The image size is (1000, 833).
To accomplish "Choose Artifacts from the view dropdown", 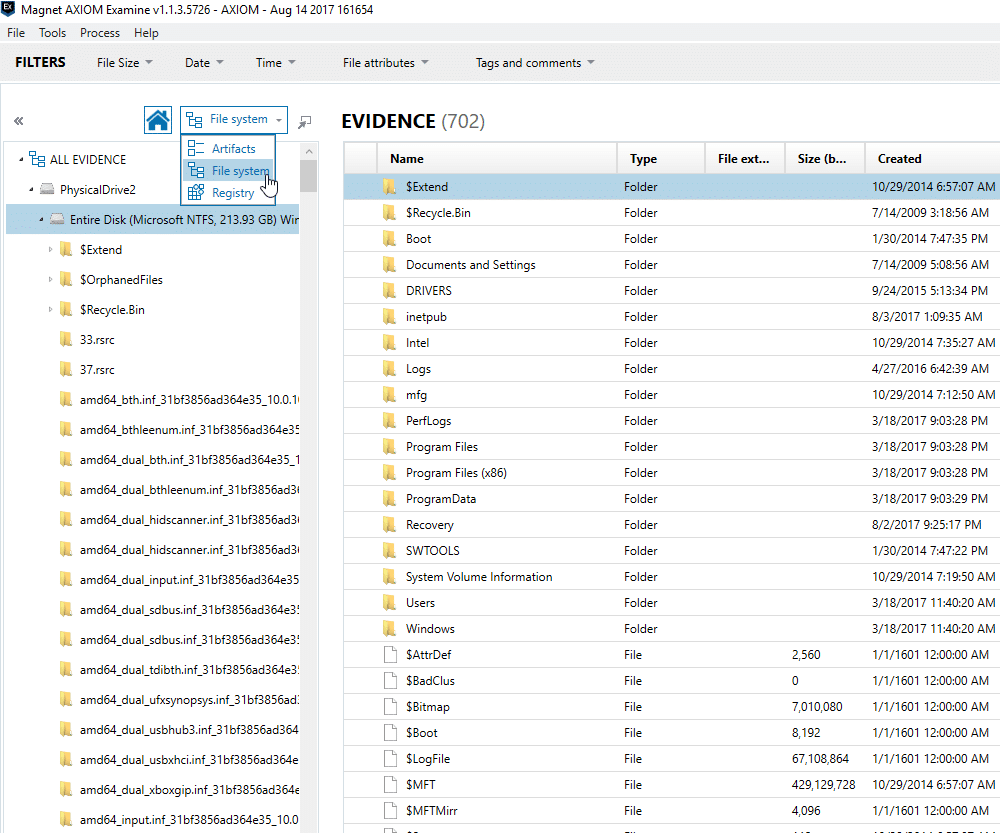I will (228, 149).
